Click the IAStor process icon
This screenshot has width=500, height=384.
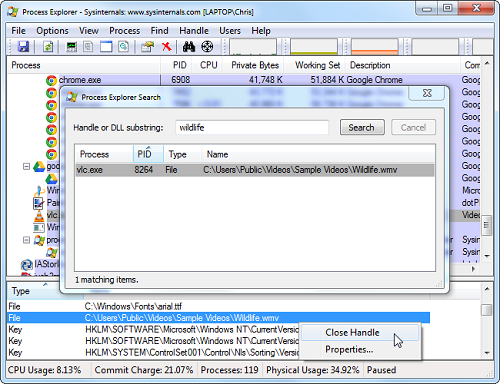(x=27, y=265)
